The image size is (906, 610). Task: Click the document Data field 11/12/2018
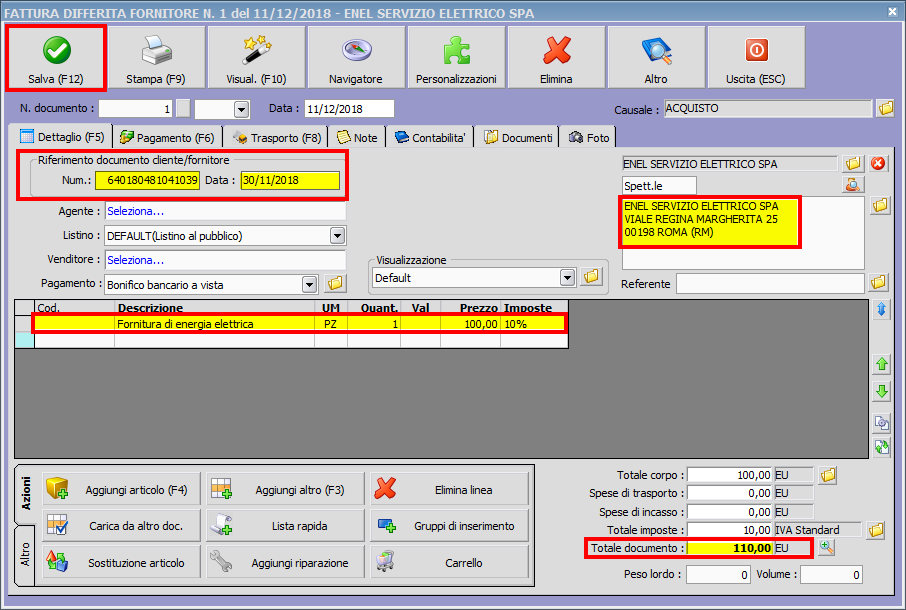(x=350, y=109)
